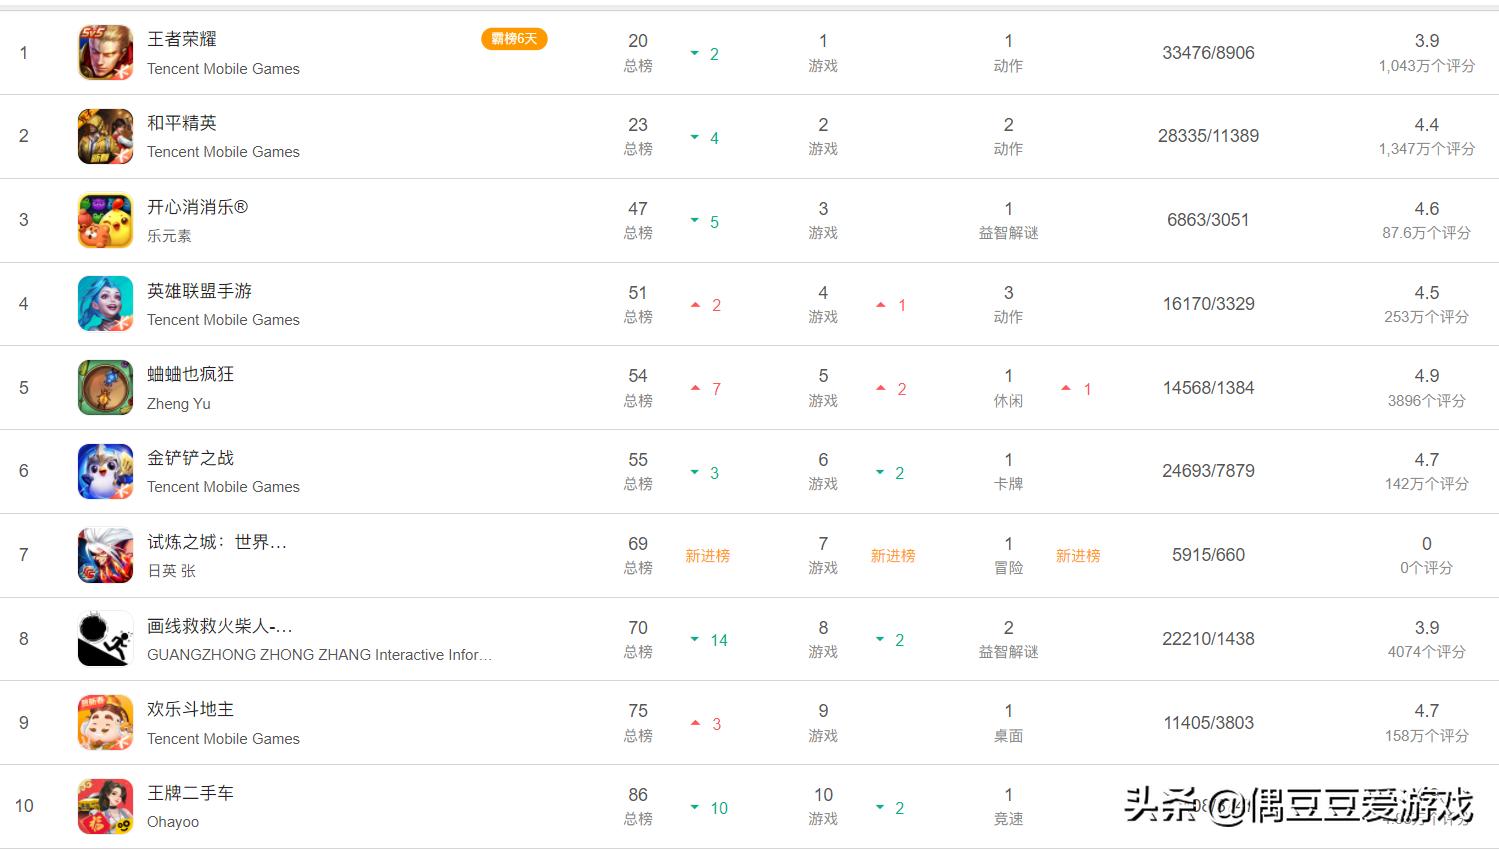Click the 新进榜 label beside rank 69
Image resolution: width=1499 pixels, height=849 pixels.
[x=707, y=556]
